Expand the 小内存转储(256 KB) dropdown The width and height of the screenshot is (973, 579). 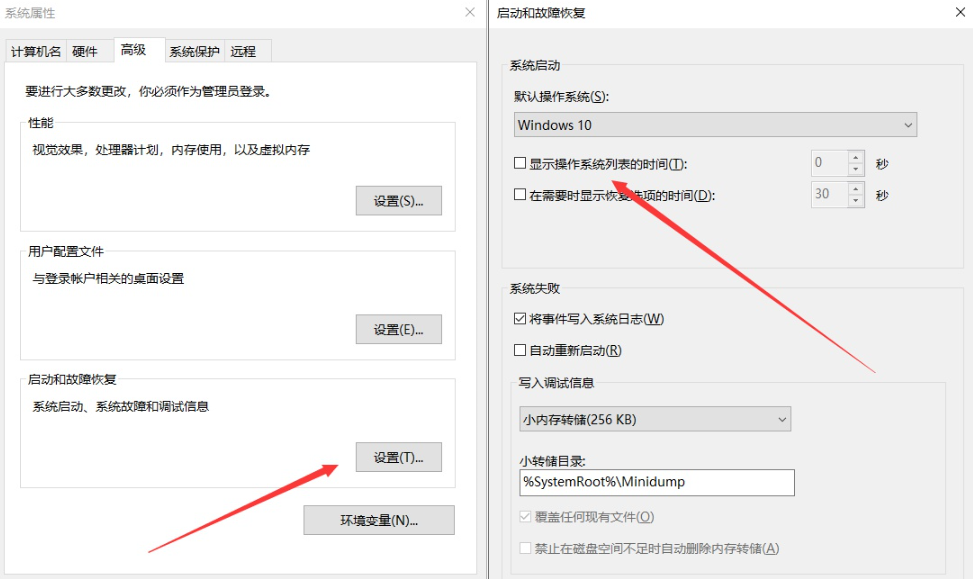tap(654, 420)
